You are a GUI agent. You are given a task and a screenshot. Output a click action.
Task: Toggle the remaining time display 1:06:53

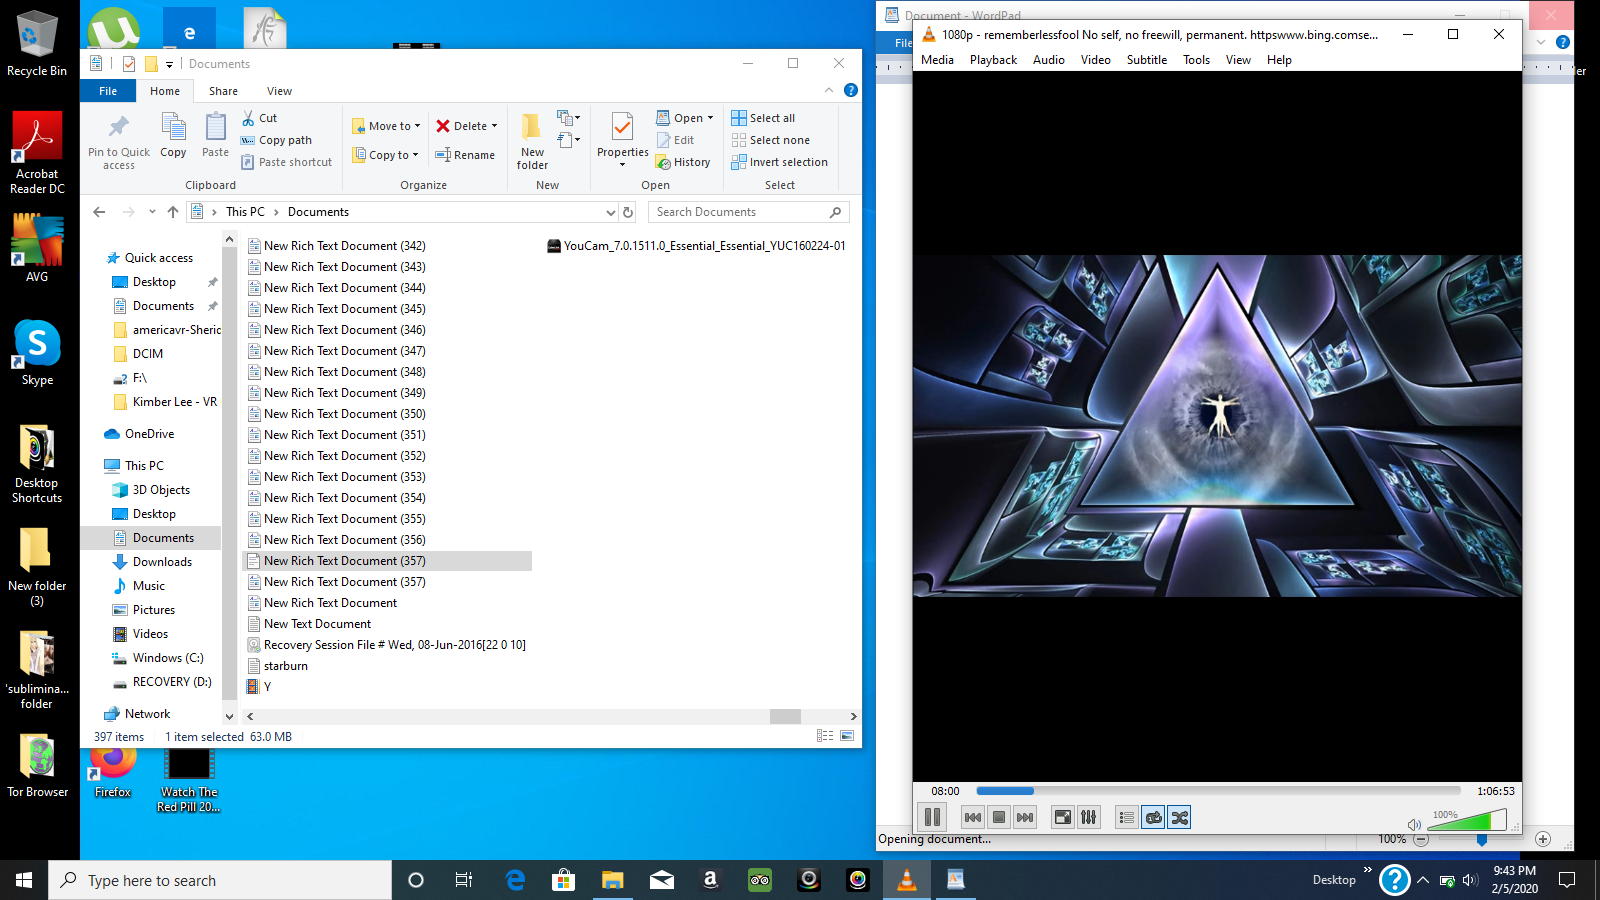pos(1495,791)
